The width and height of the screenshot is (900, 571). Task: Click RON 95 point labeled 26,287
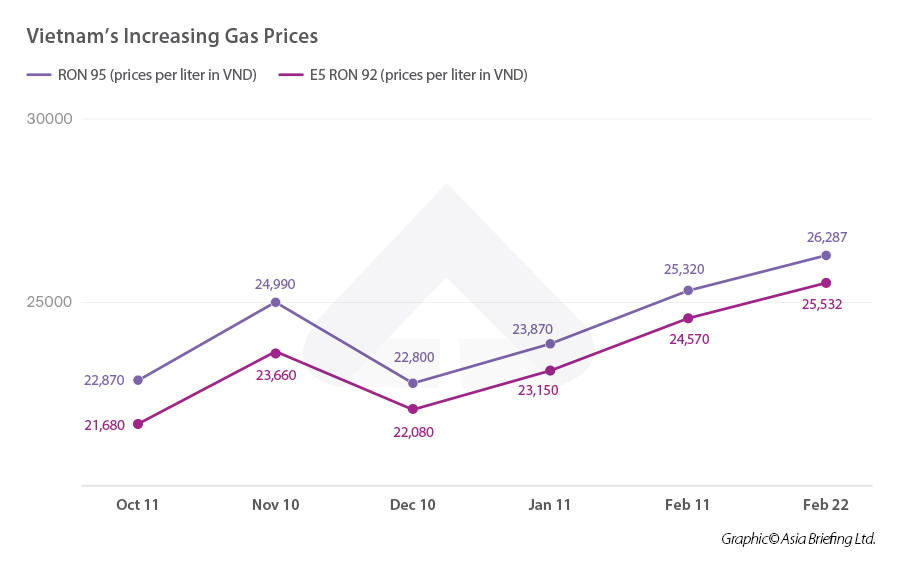[826, 255]
